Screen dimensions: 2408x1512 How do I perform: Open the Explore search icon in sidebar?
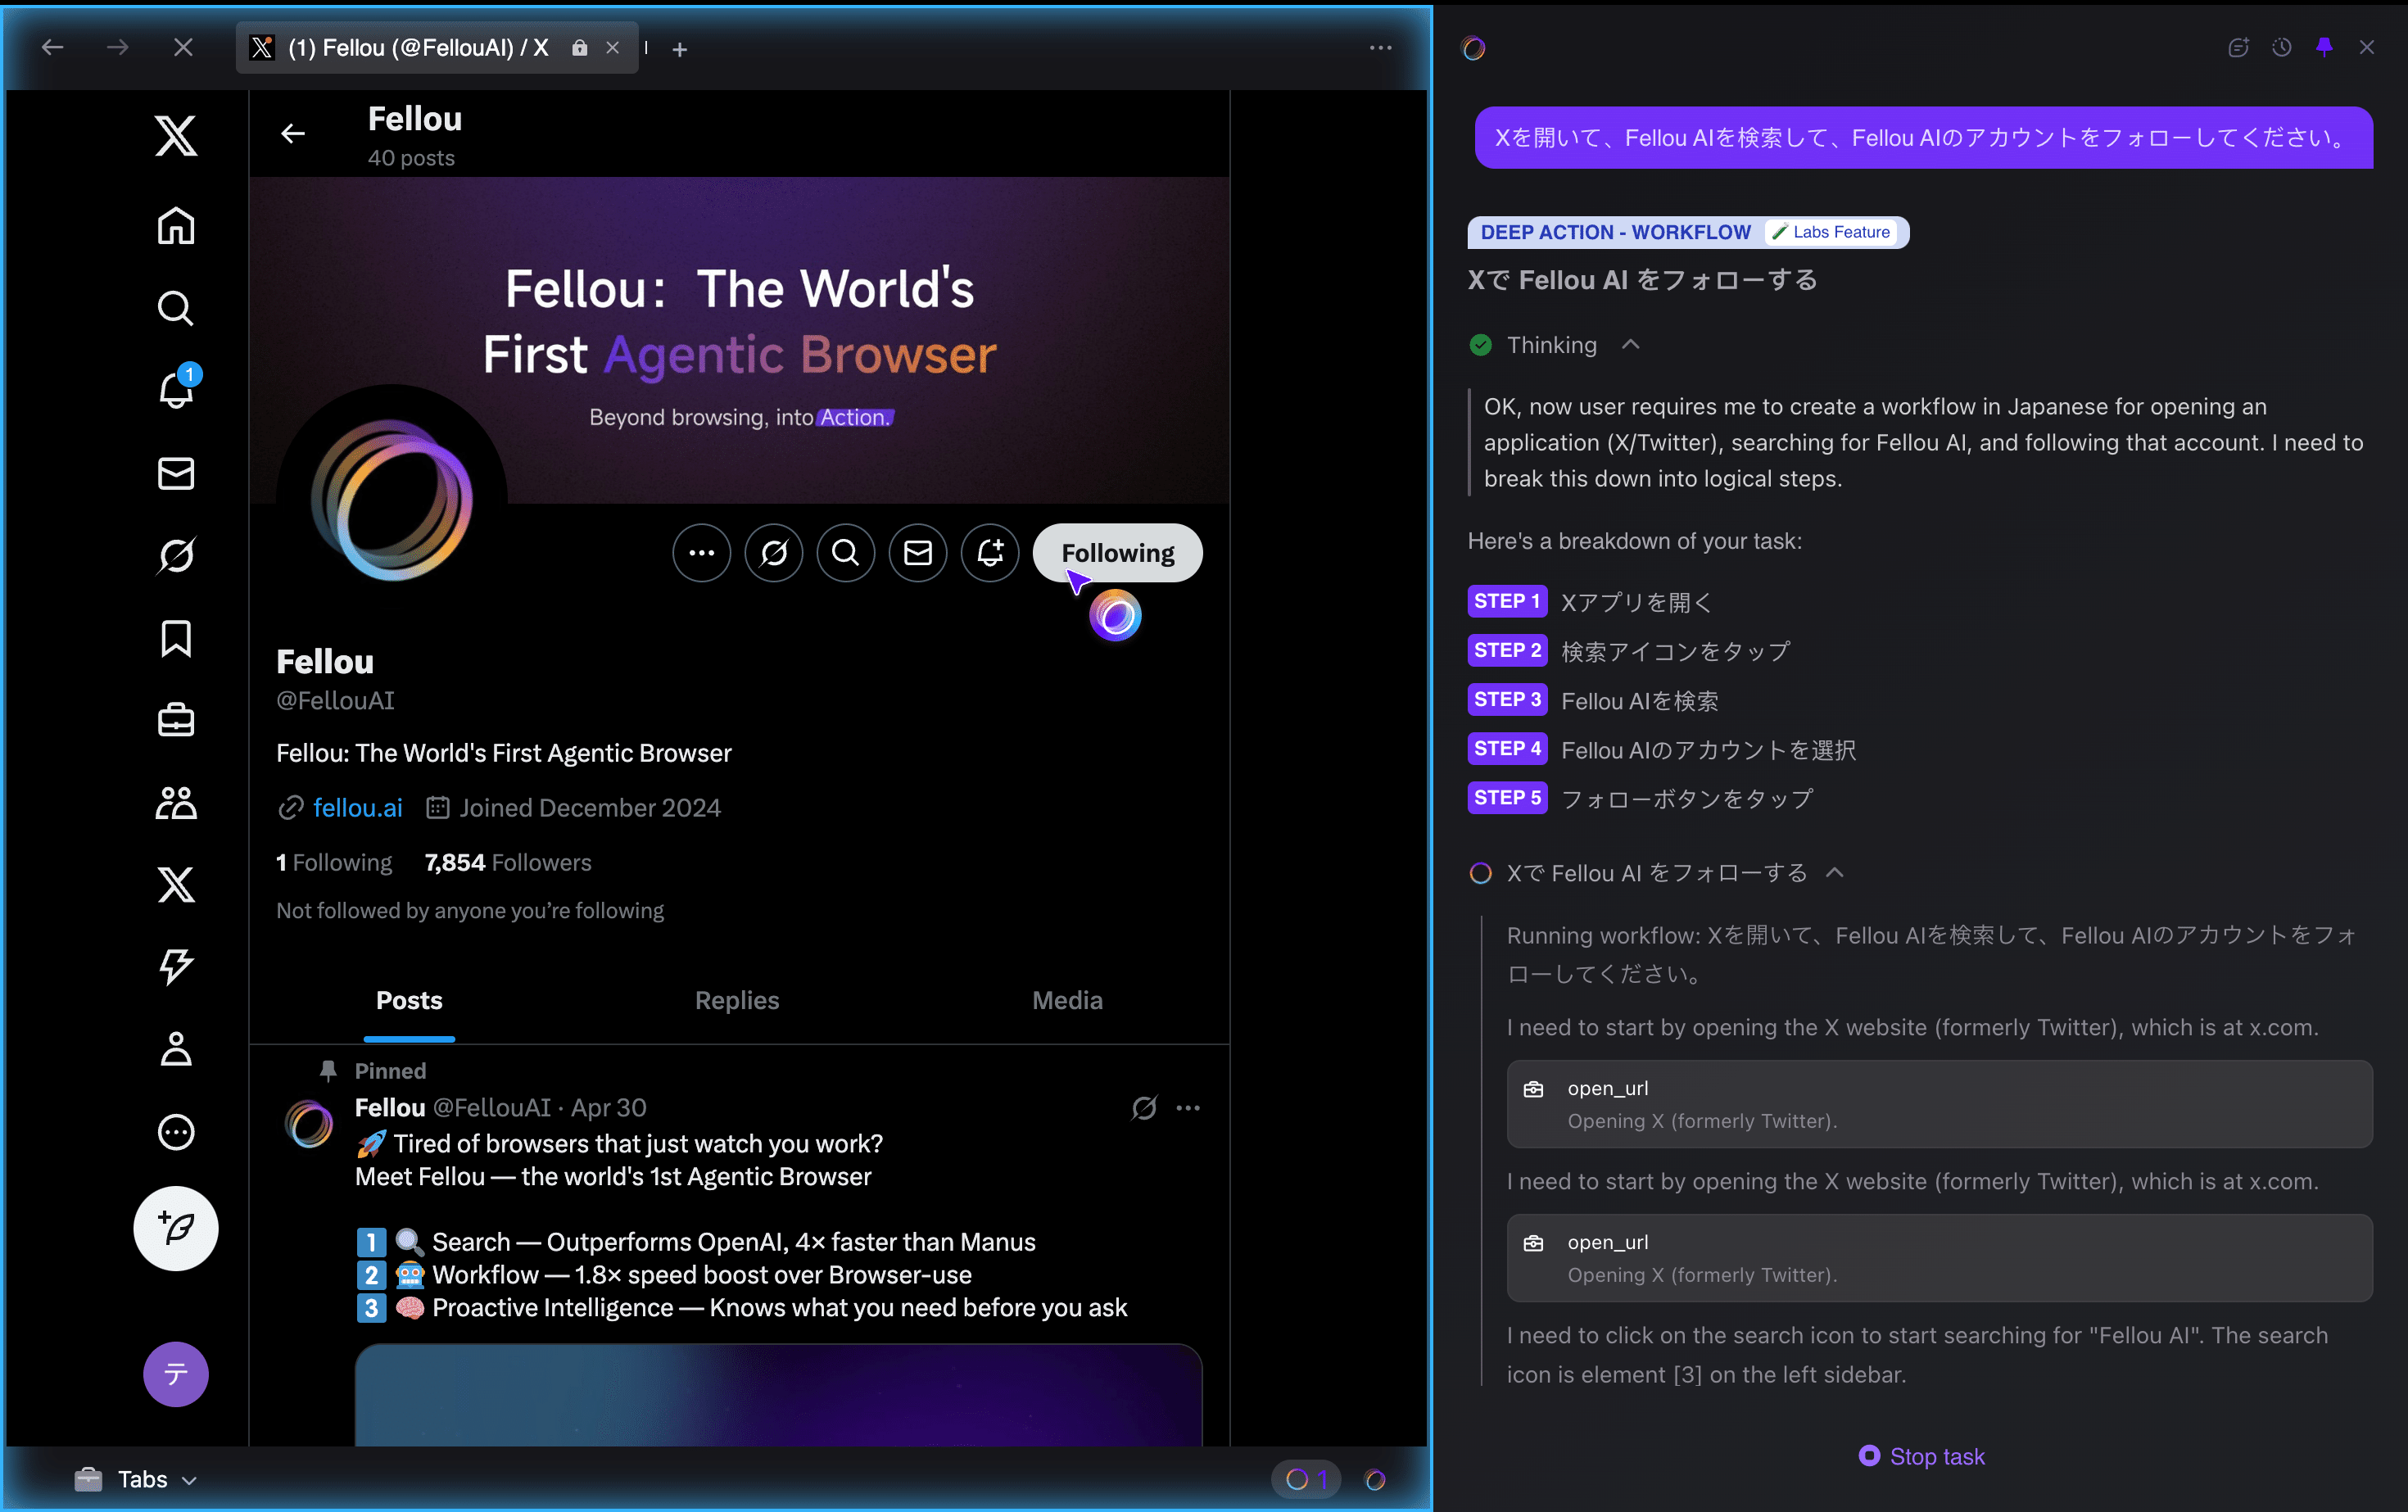pyautogui.click(x=176, y=308)
